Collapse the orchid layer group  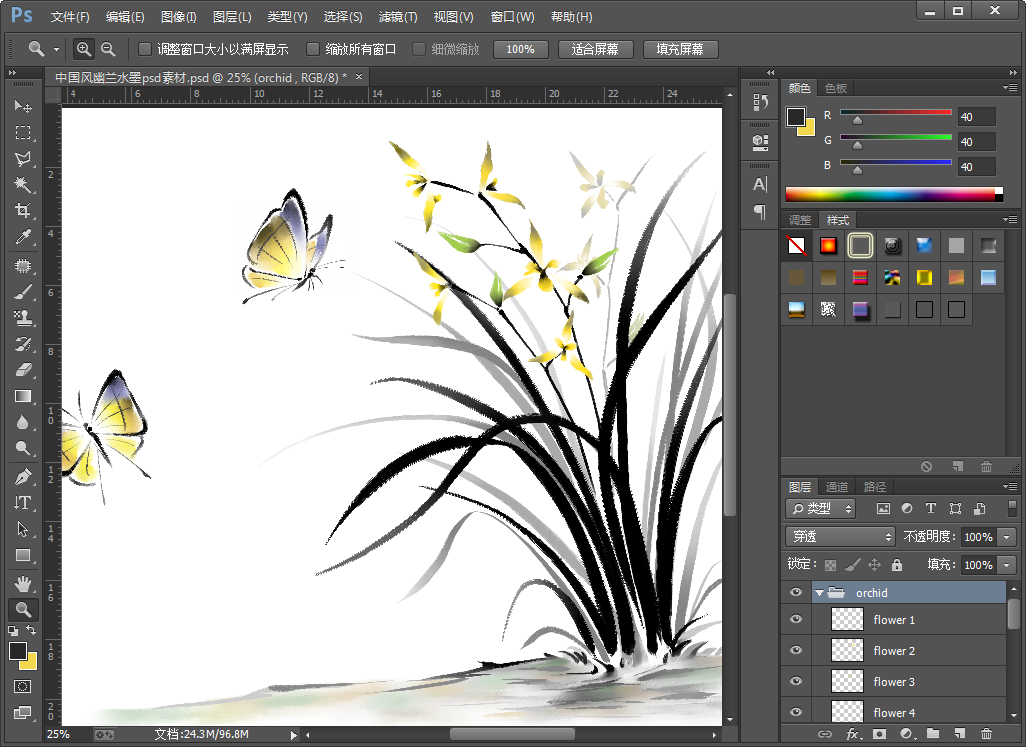pyautogui.click(x=819, y=593)
